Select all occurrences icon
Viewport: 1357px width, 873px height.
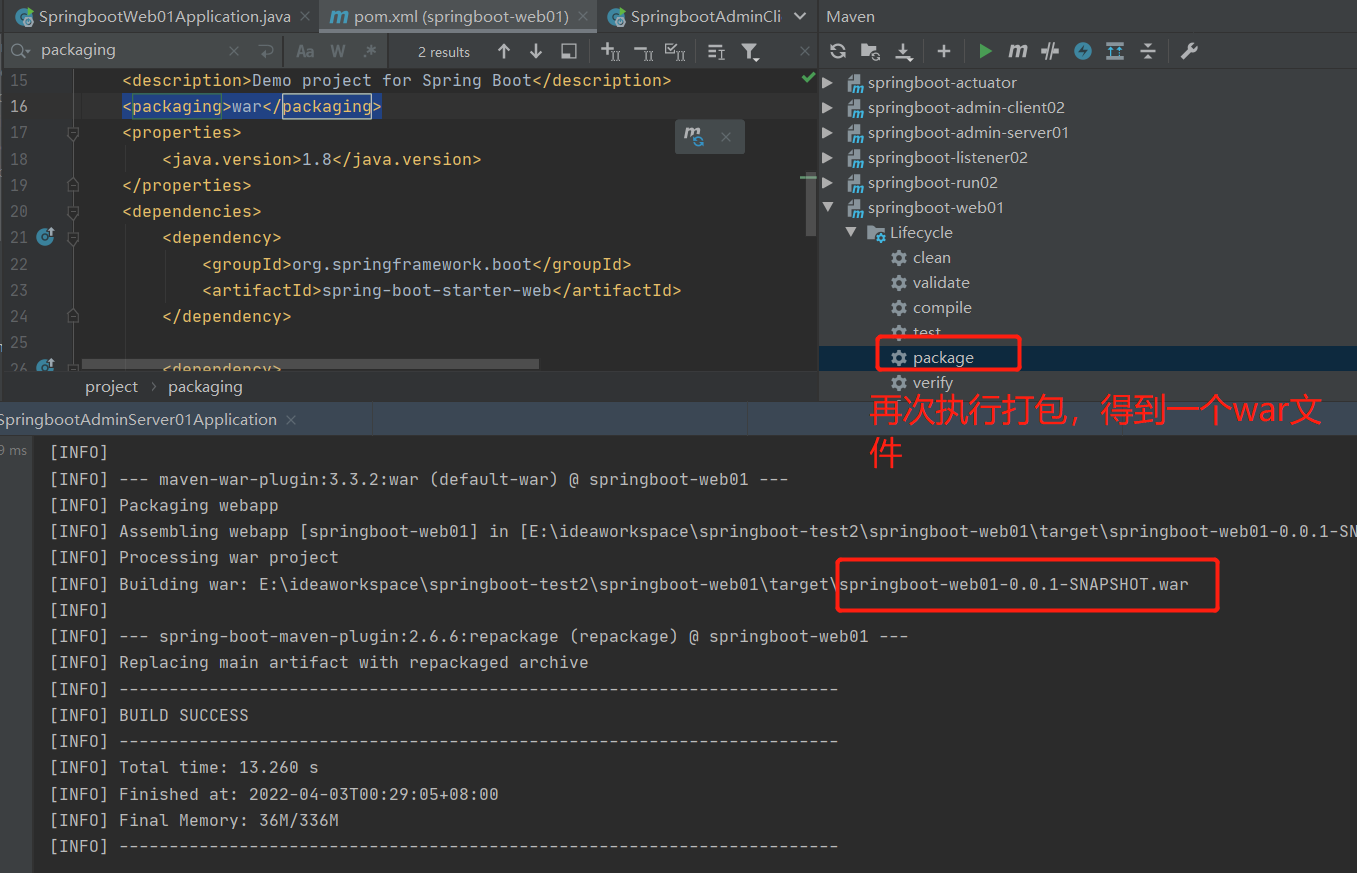coord(675,51)
